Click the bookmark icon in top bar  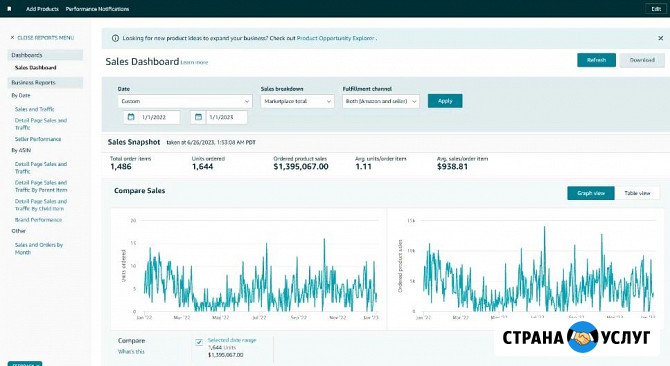click(x=9, y=9)
